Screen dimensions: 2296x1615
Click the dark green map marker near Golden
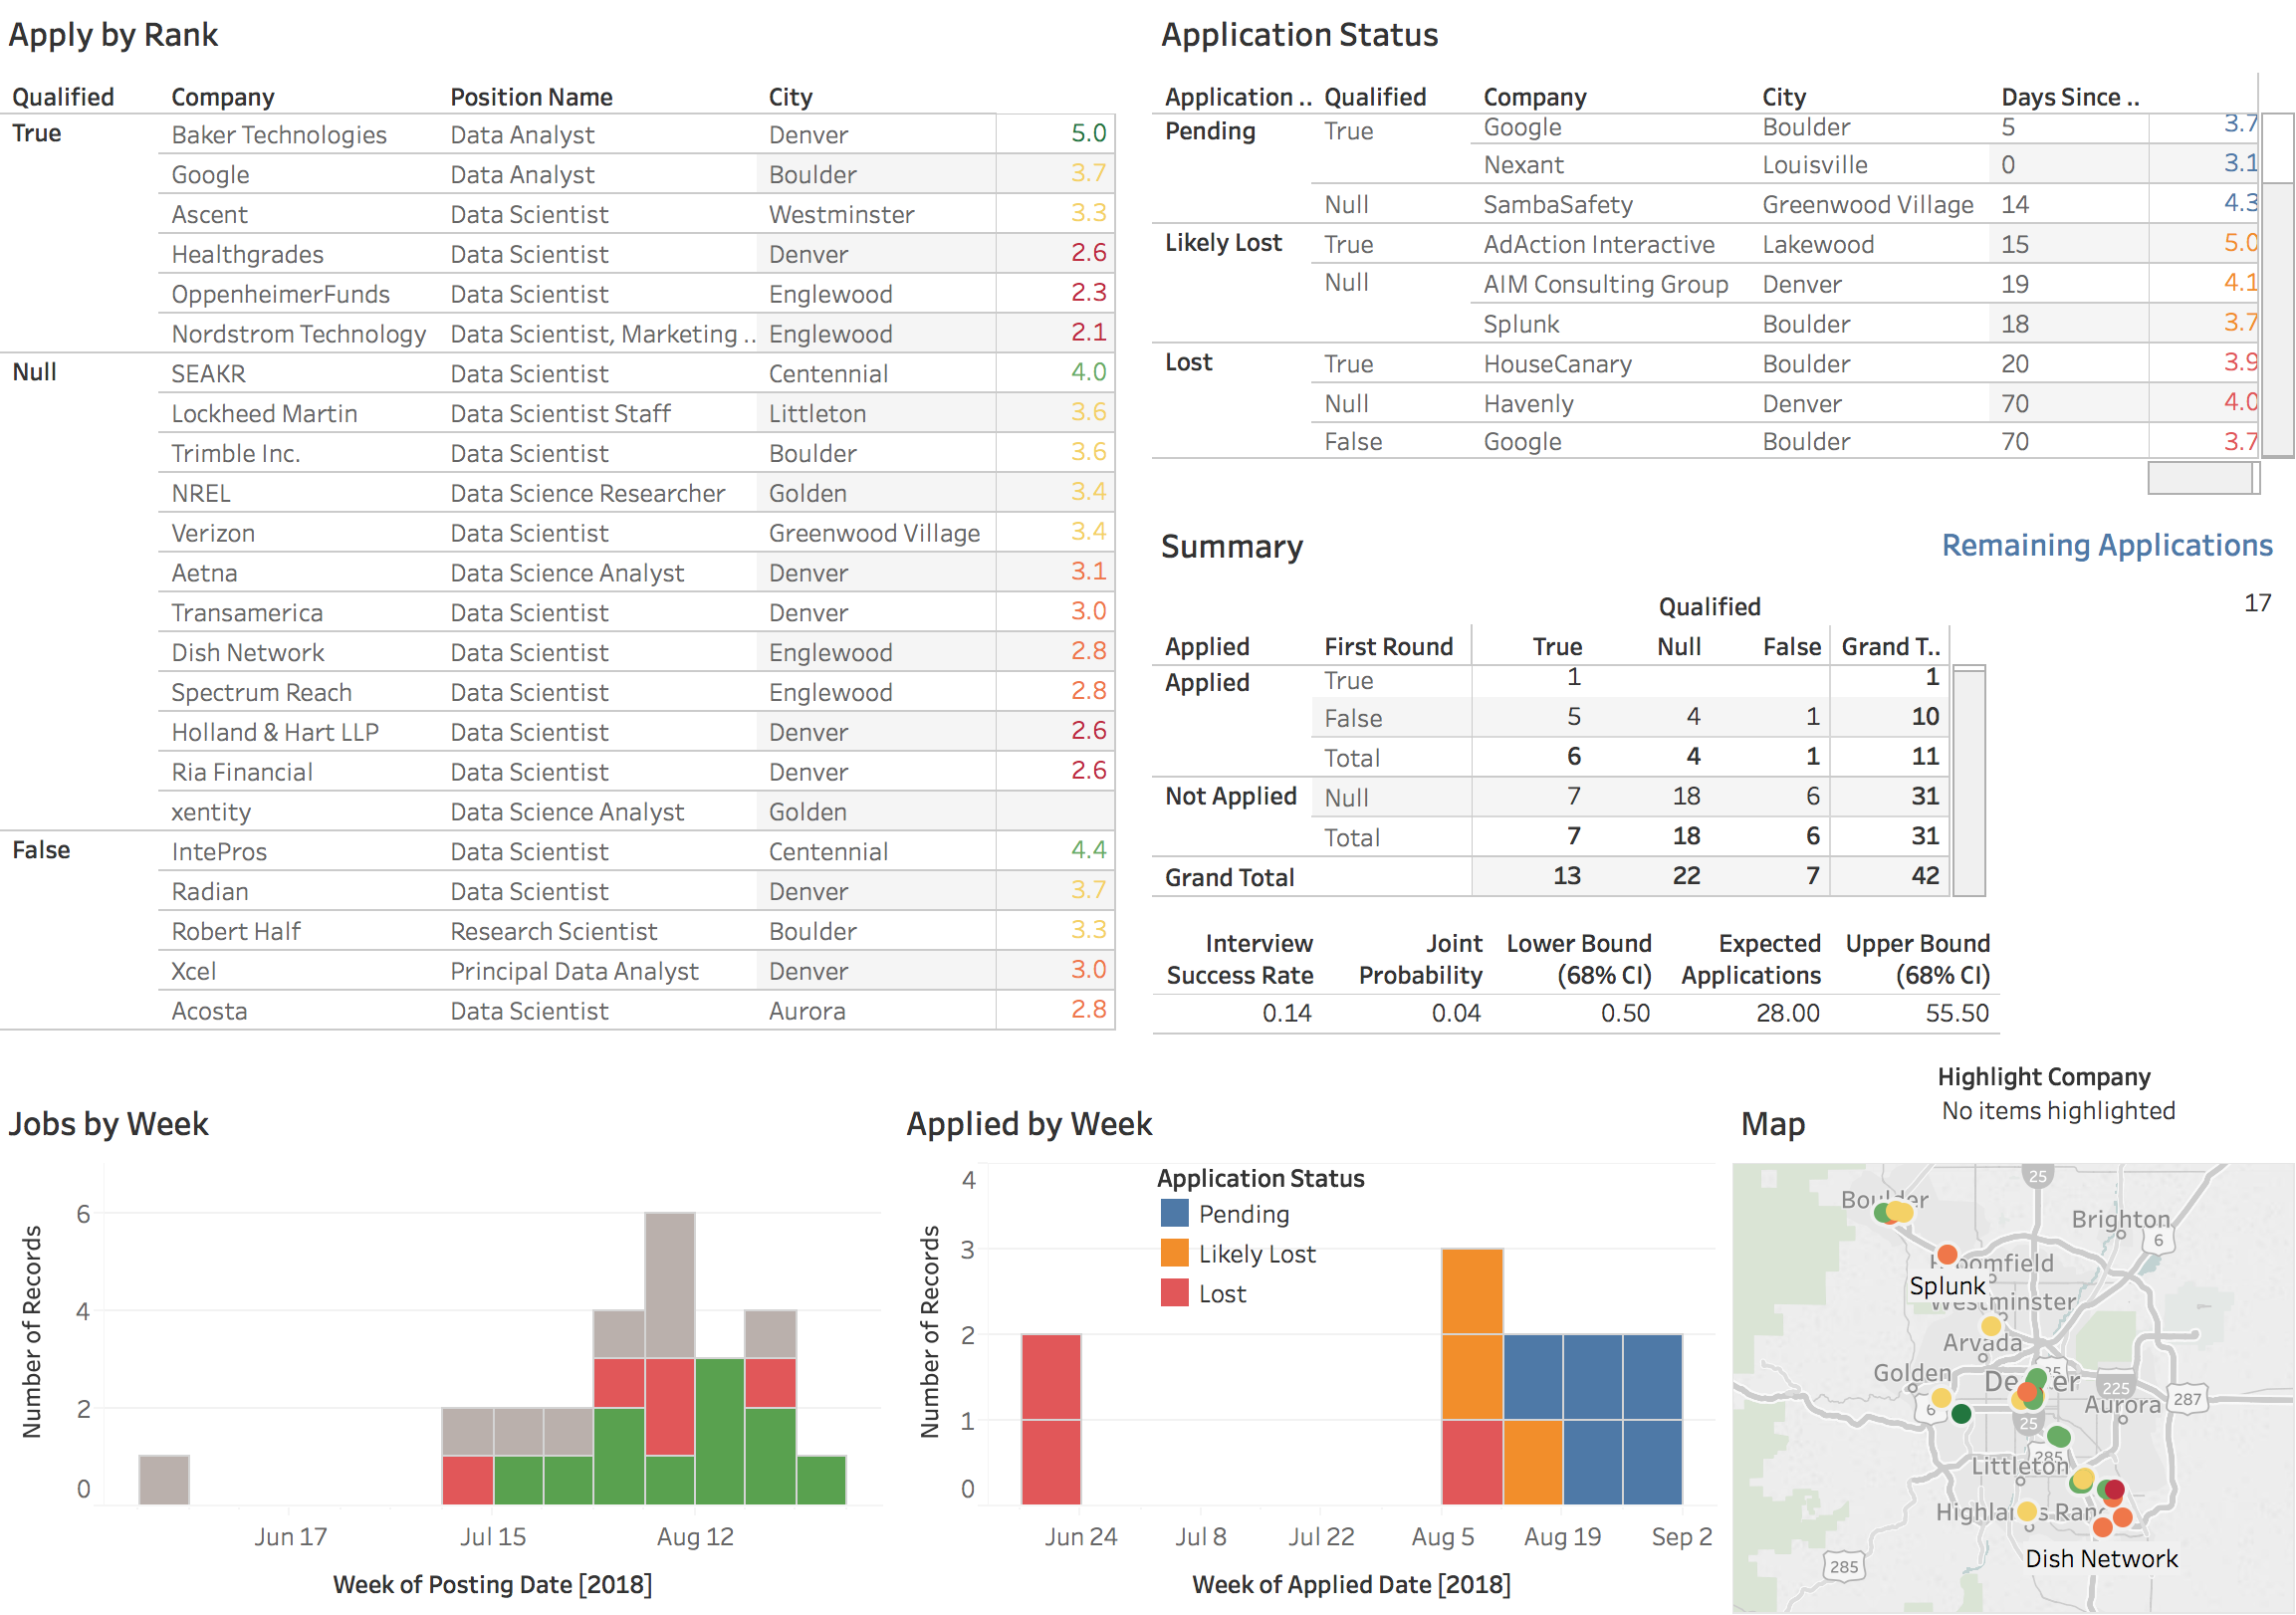point(1961,1414)
